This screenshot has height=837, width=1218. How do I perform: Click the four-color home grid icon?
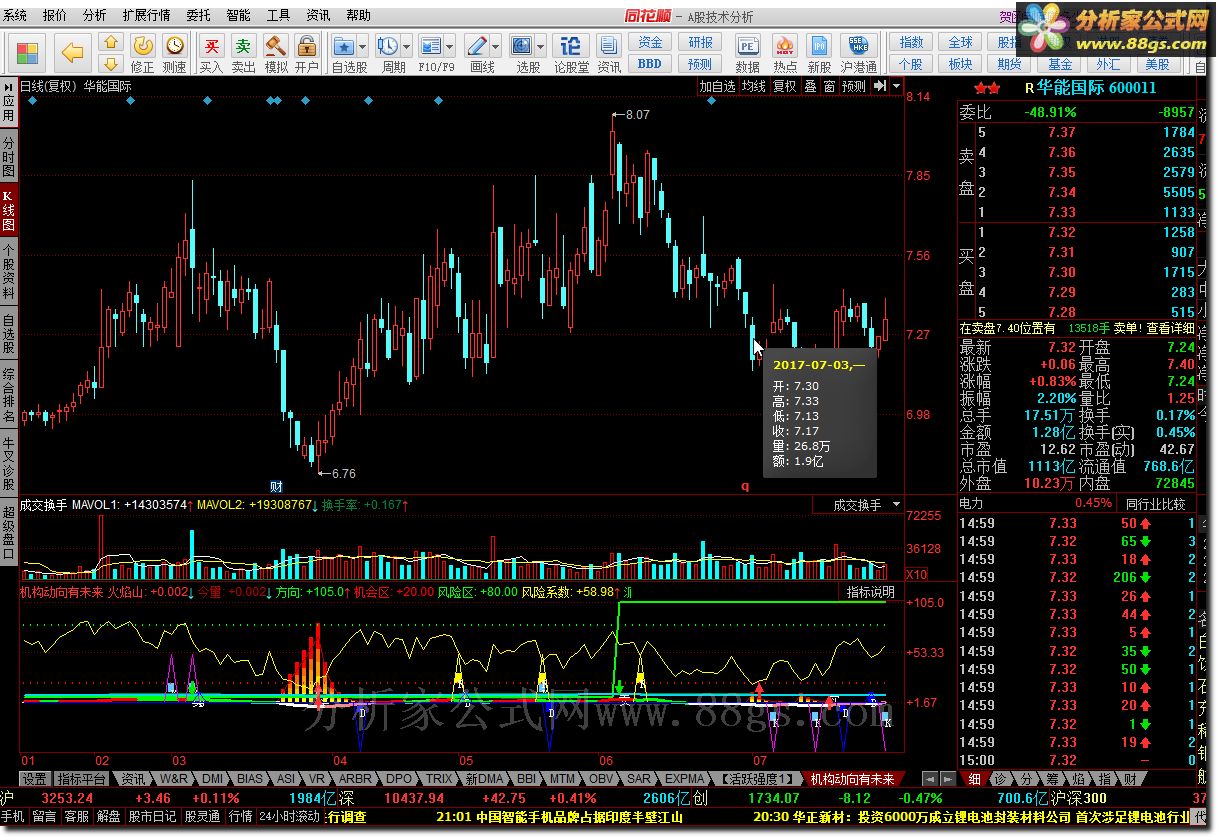[27, 53]
